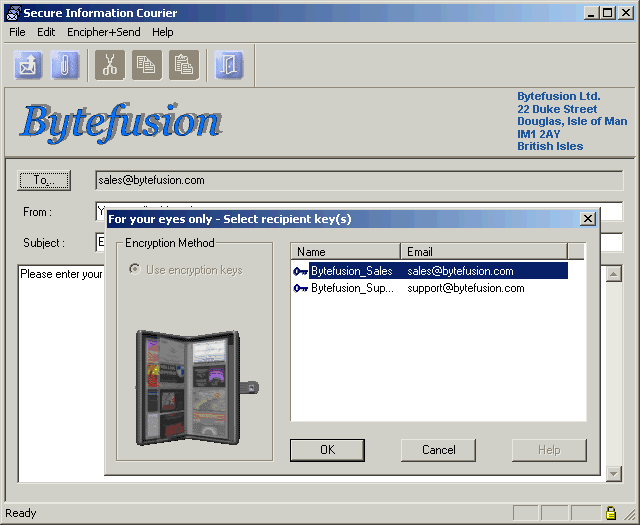This screenshot has height=525, width=640.
Task: Minimize the Secure Information Courier window
Action: pyautogui.click(x=590, y=13)
